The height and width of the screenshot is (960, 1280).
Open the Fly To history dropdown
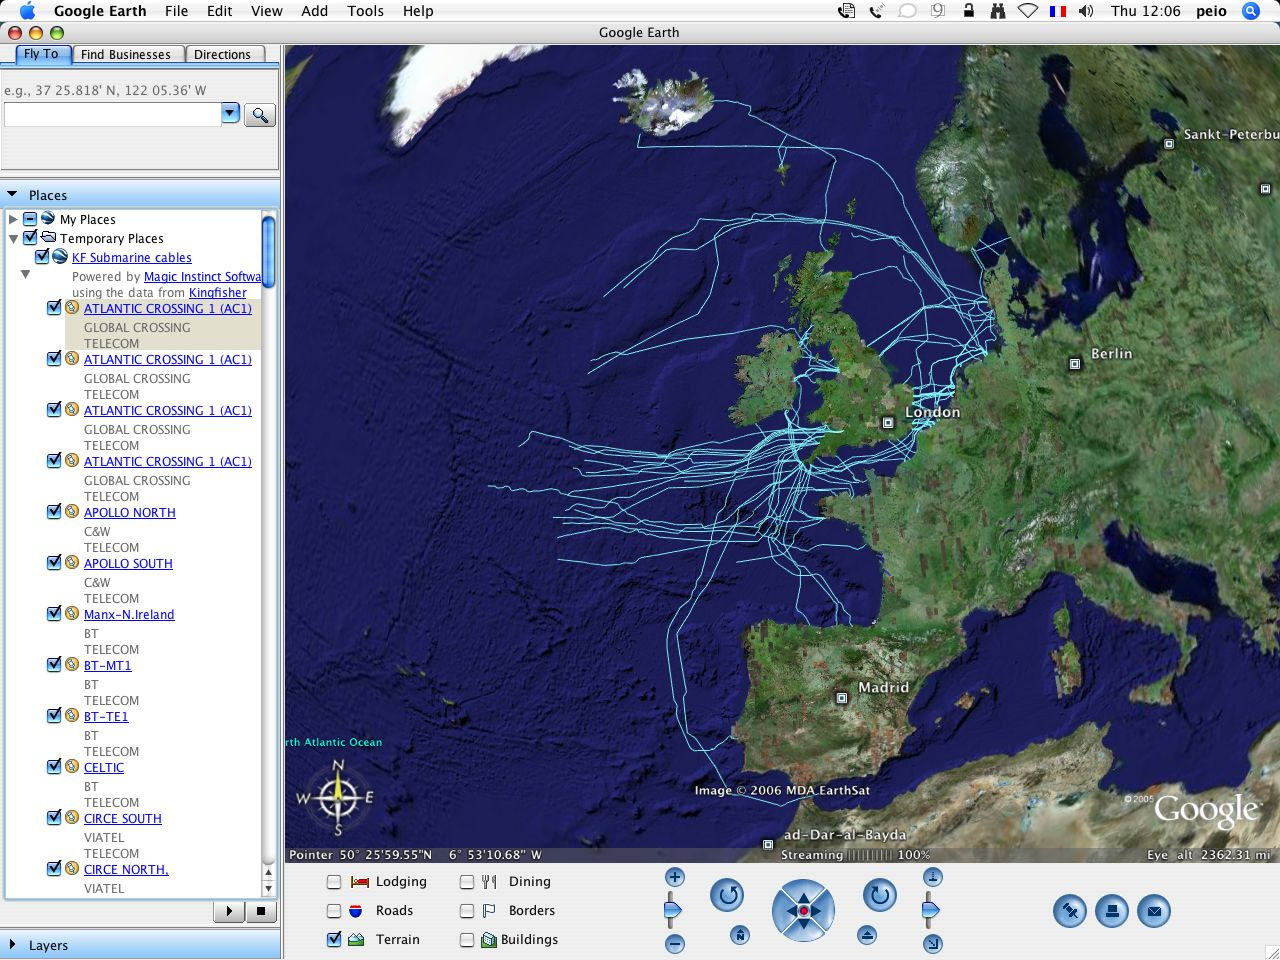click(230, 113)
